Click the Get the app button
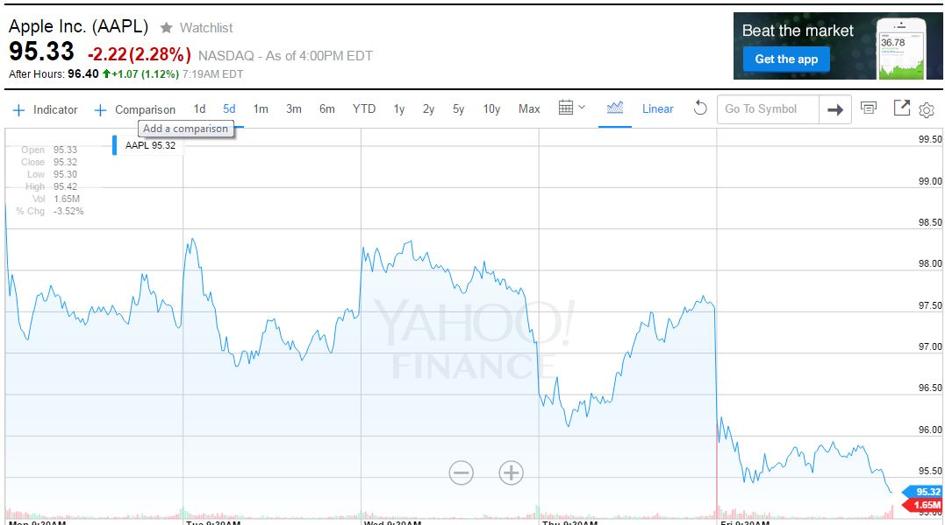 click(x=786, y=59)
